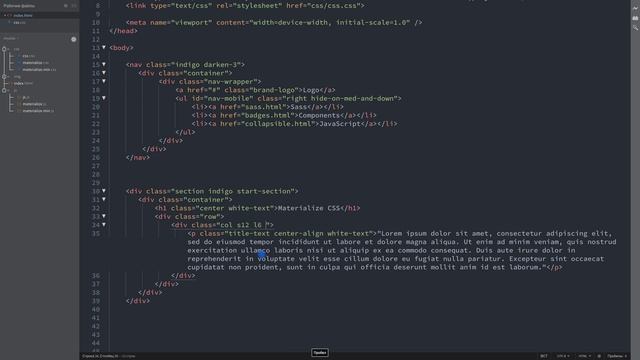Screen dimensions: 640x360
Task: Click the wand icon in right toolbar
Action: point(635,28)
